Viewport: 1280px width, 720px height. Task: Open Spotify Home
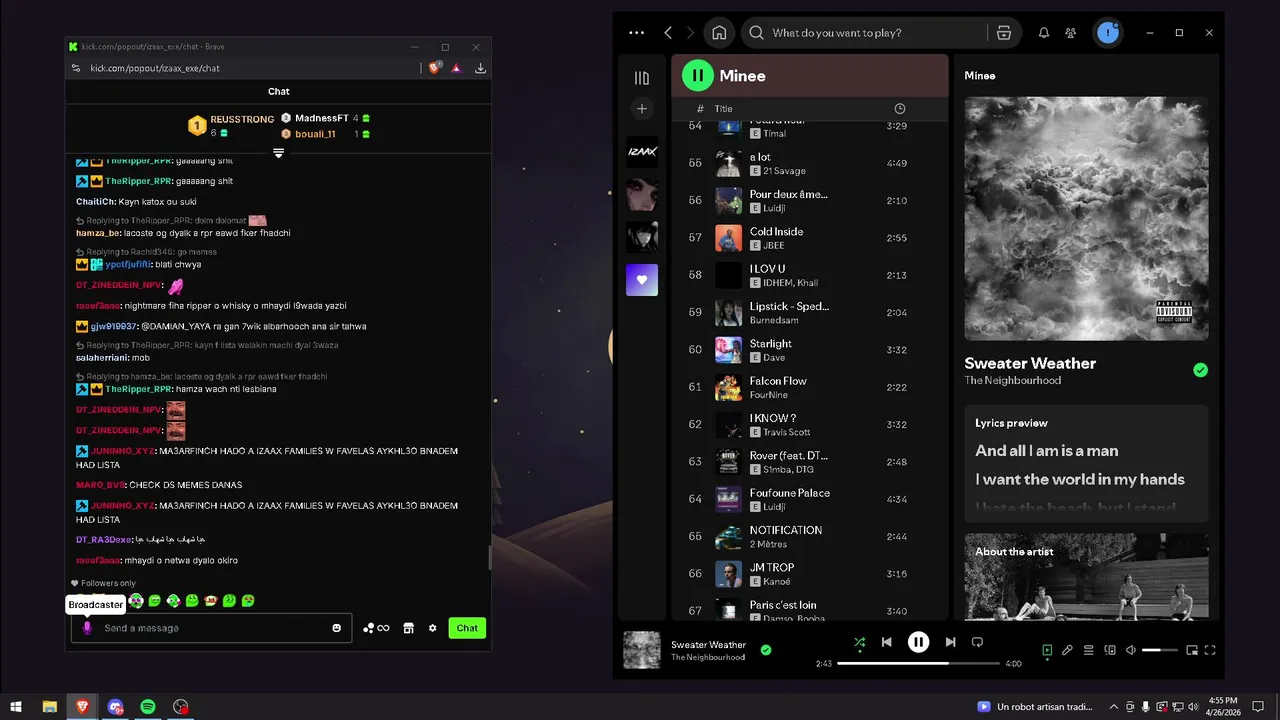719,32
